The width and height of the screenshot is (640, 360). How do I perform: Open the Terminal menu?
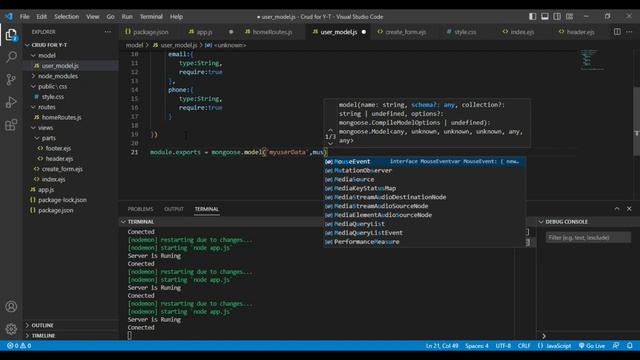tap(151, 17)
